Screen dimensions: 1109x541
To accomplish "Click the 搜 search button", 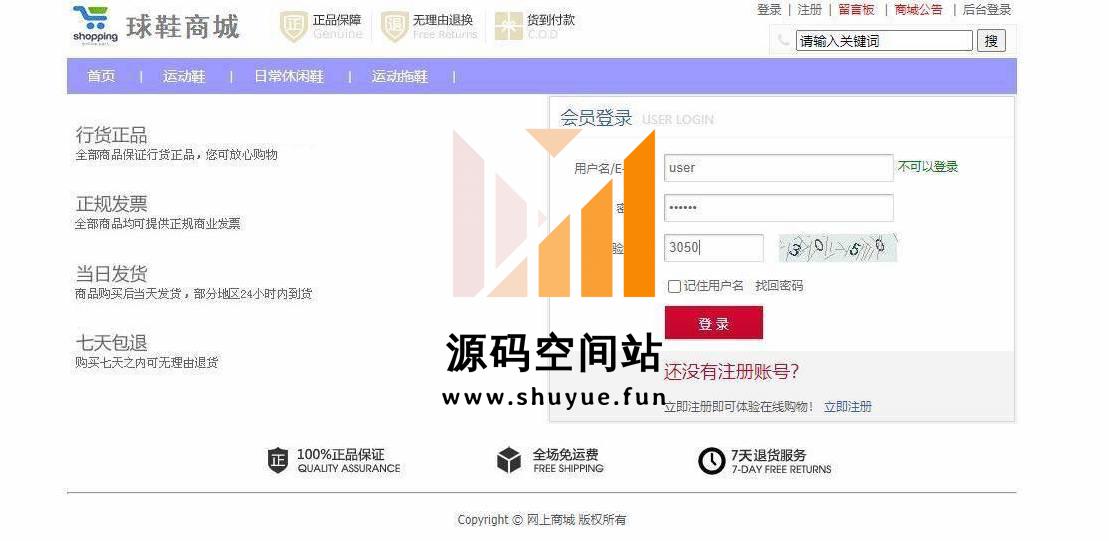I will pos(992,41).
